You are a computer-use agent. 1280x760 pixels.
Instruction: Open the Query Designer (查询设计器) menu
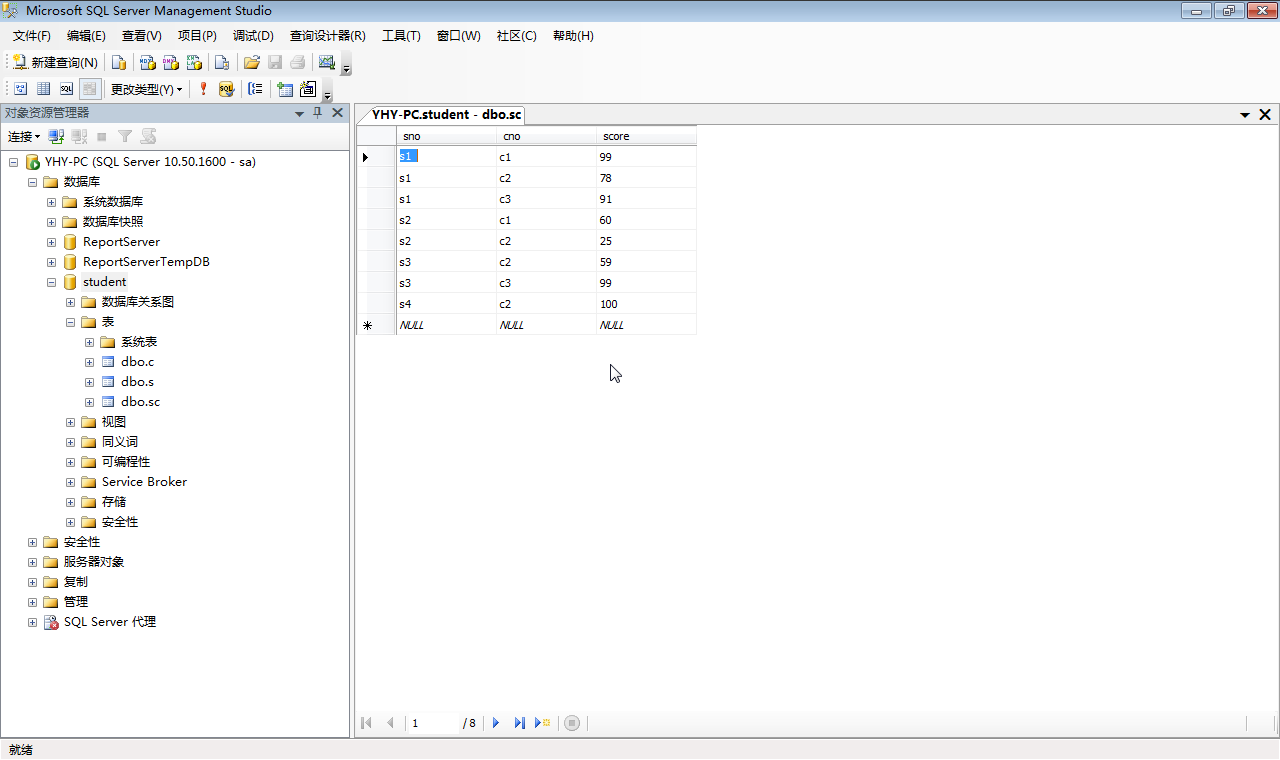click(x=328, y=36)
